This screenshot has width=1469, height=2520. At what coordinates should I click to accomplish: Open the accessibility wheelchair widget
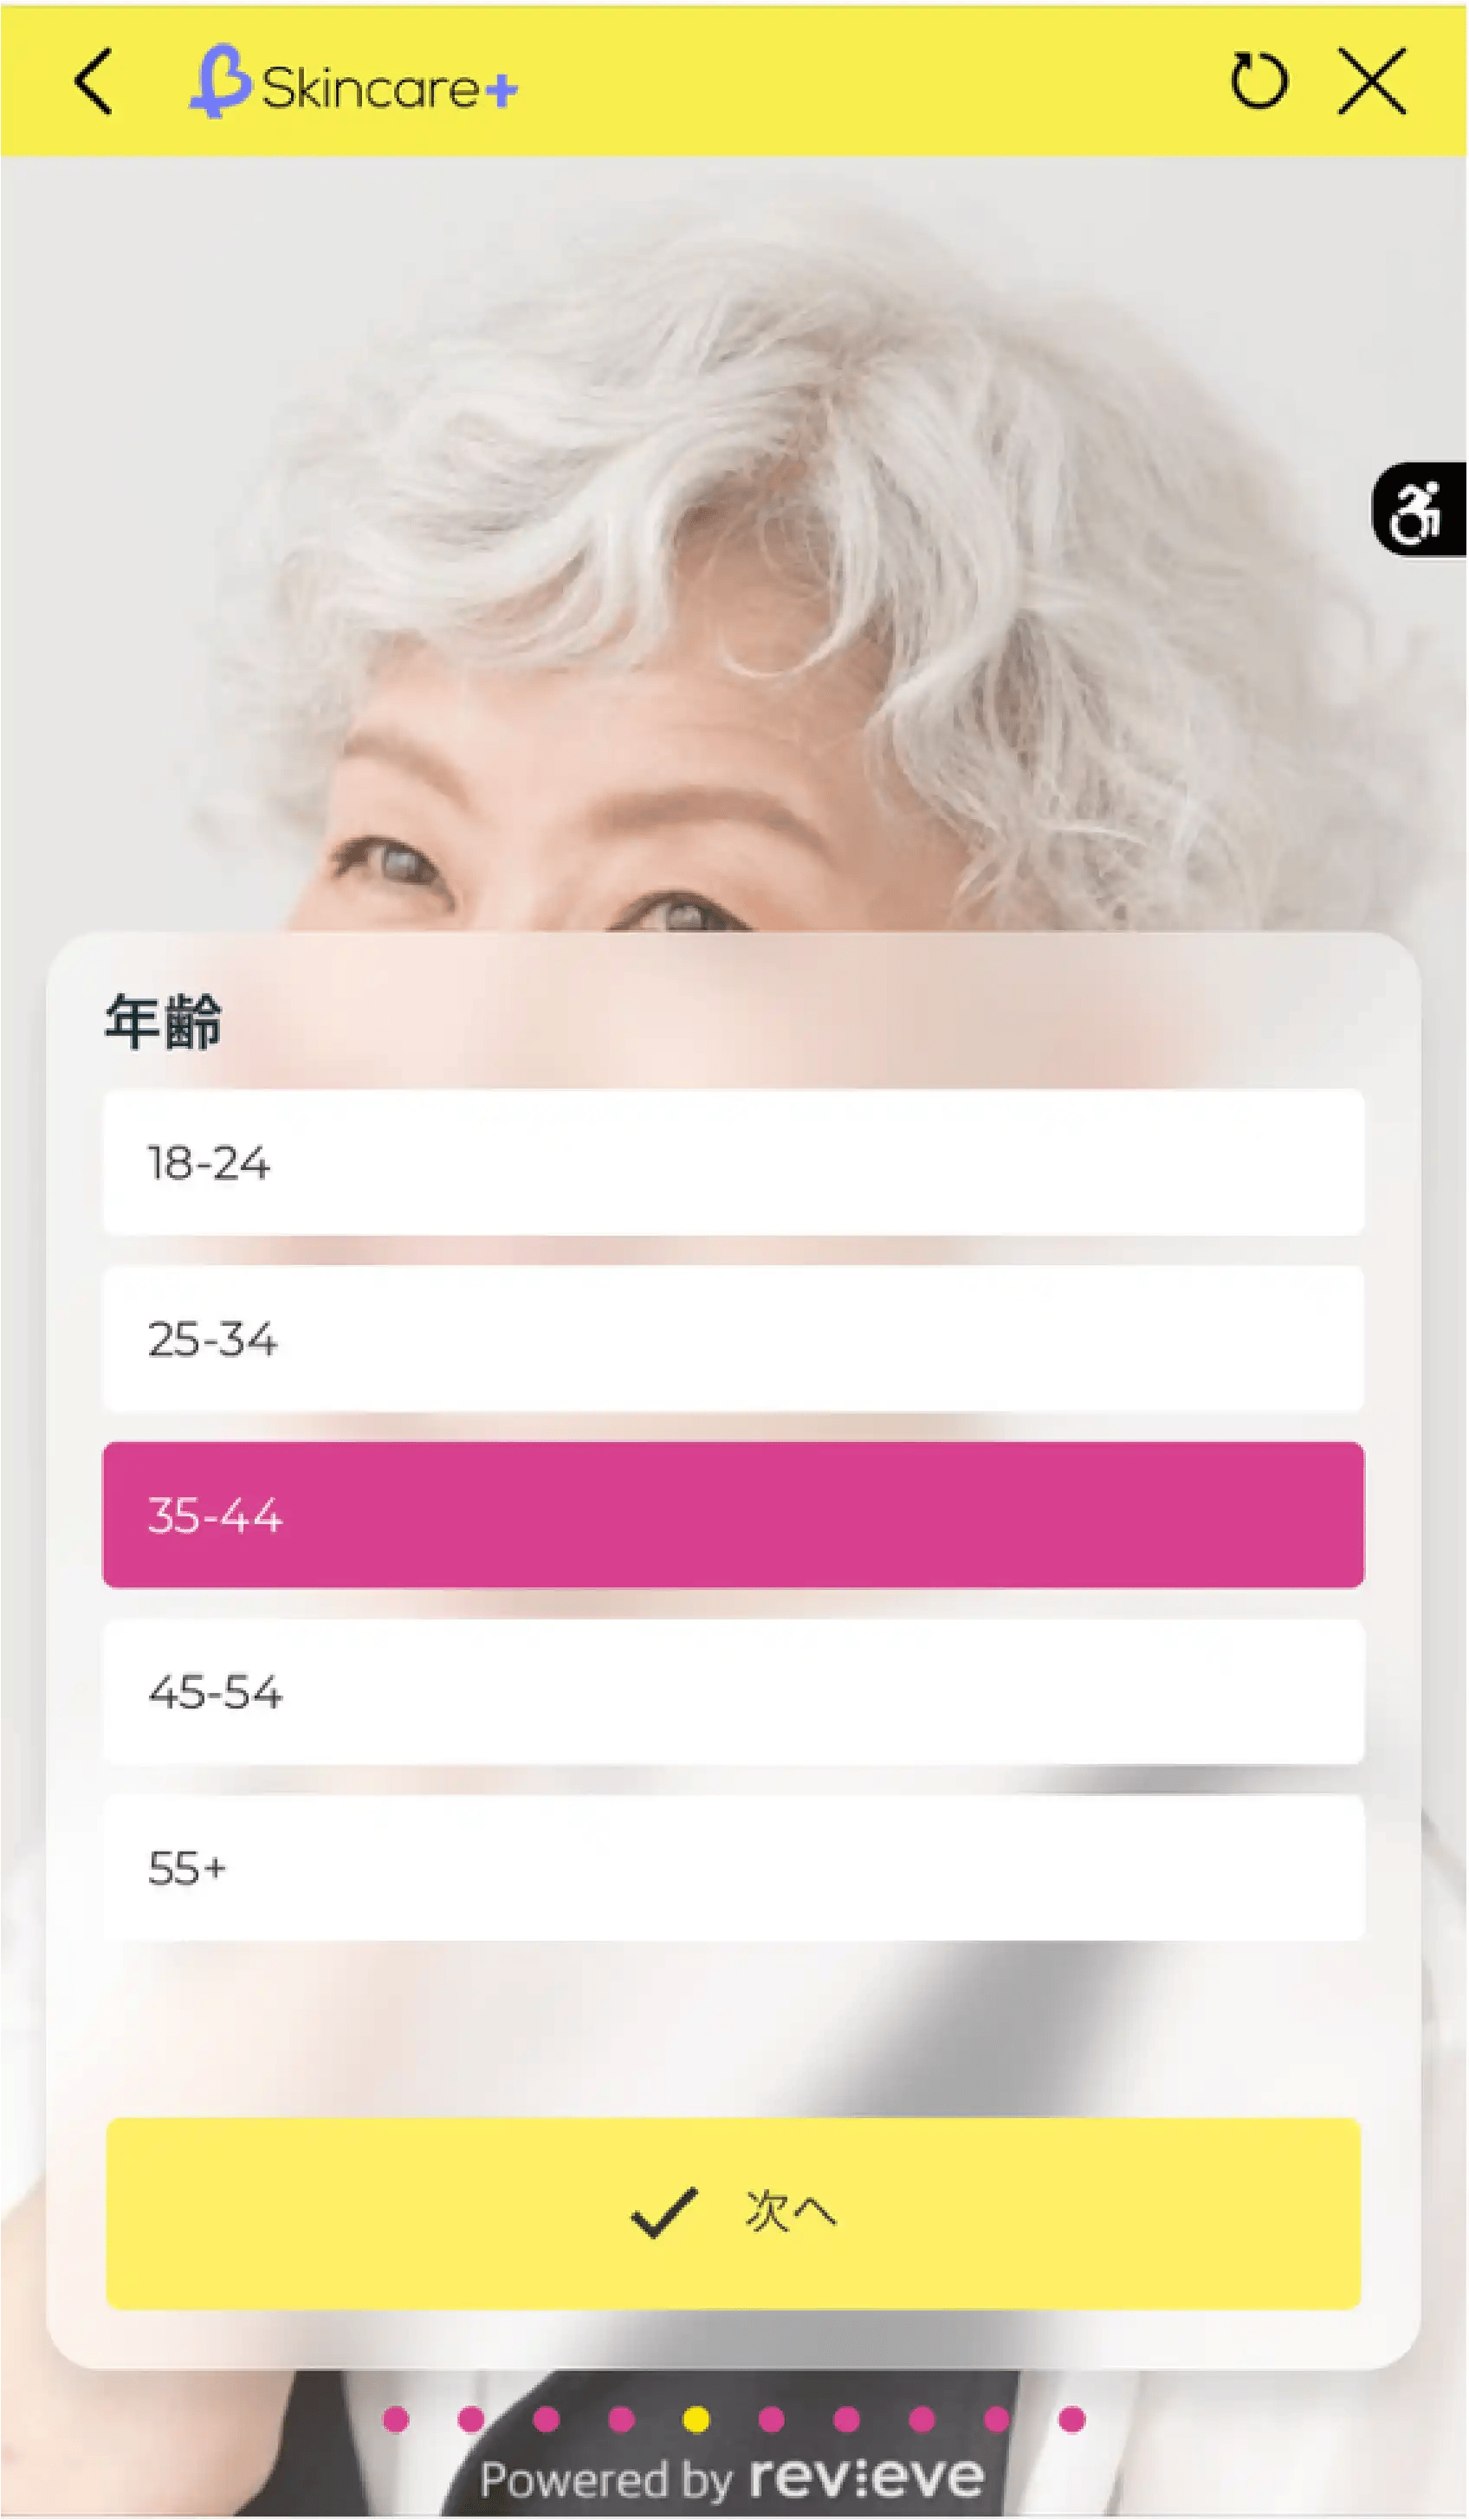(1419, 509)
